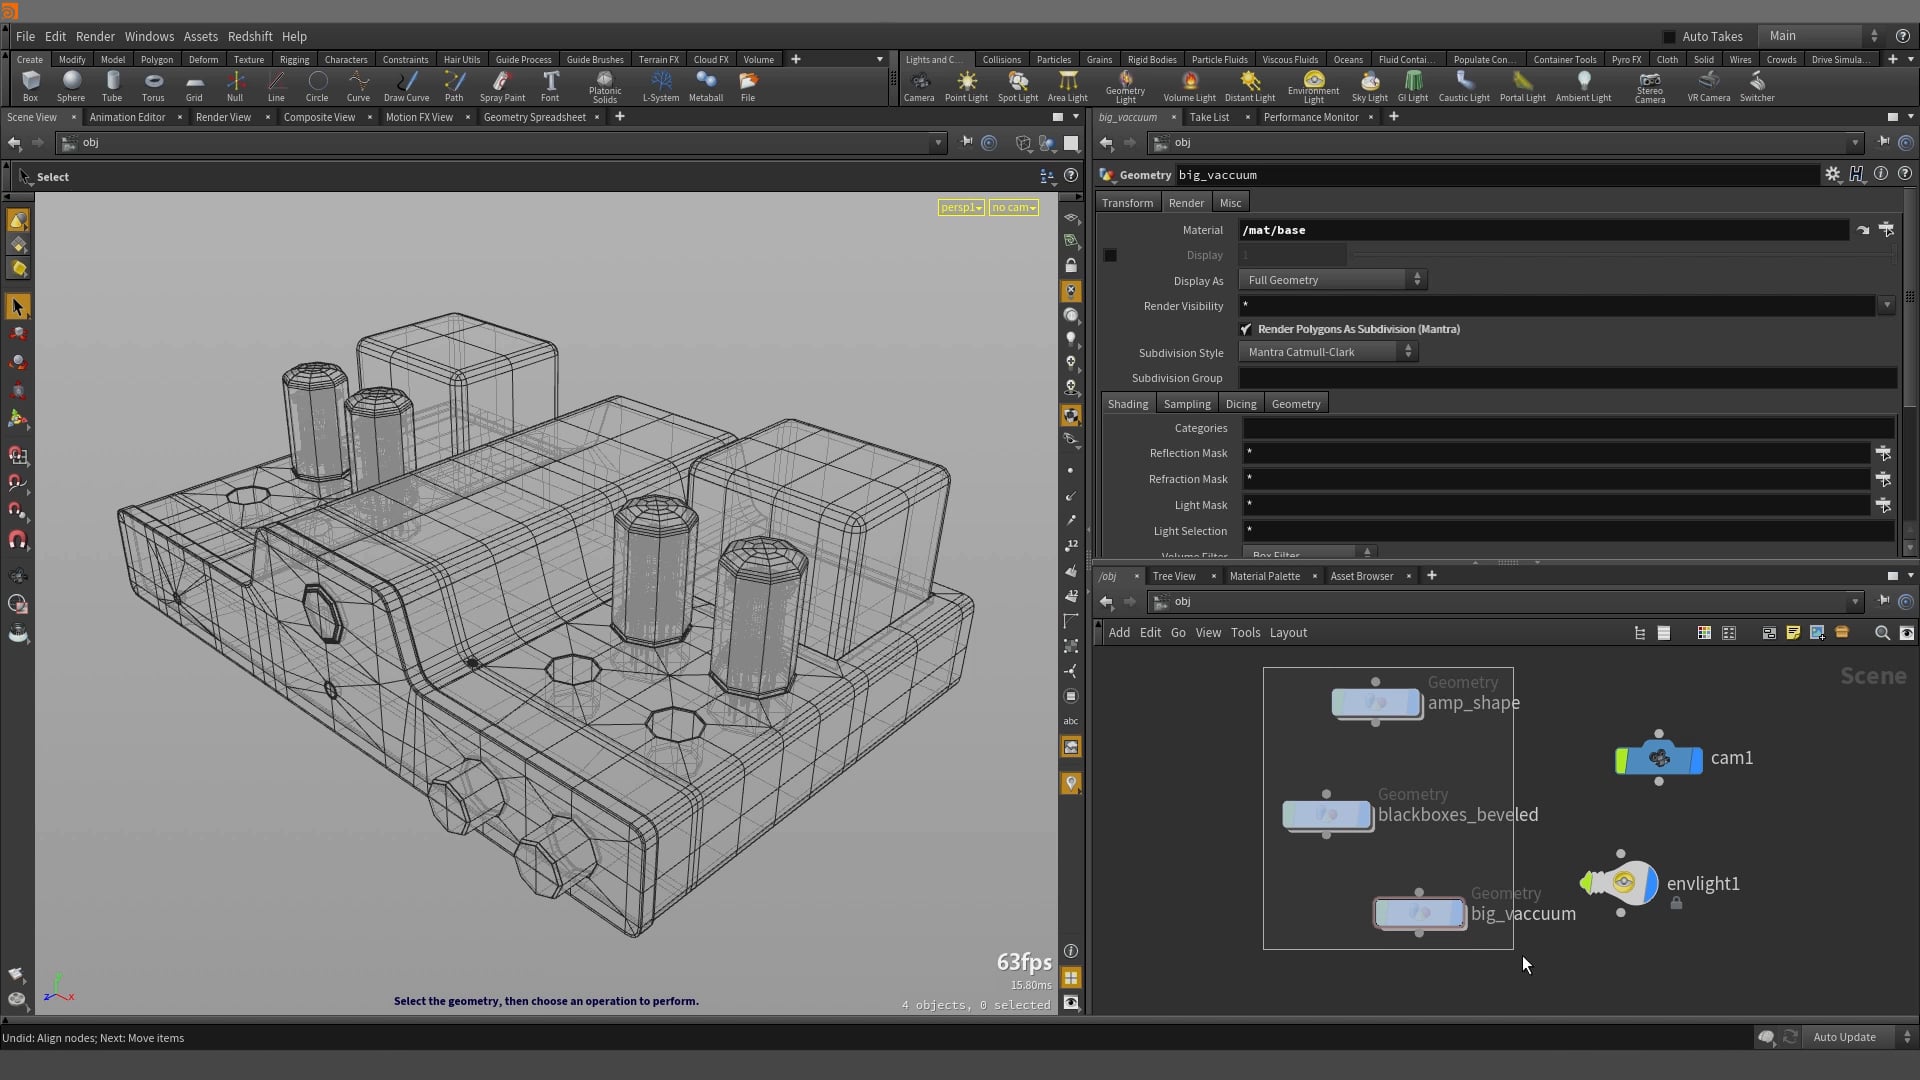Viewport: 1920px width, 1080px height.
Task: Select the L-System shelf tool
Action: pyautogui.click(x=661, y=86)
